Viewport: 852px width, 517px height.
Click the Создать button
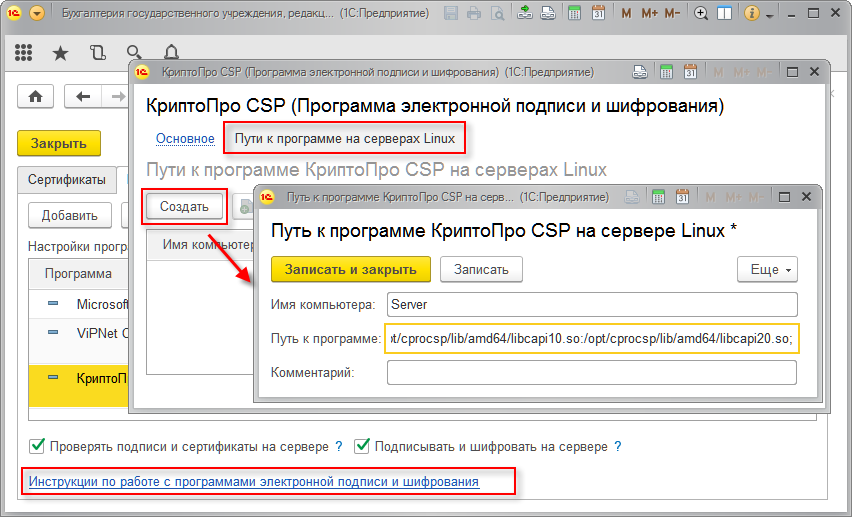184,207
